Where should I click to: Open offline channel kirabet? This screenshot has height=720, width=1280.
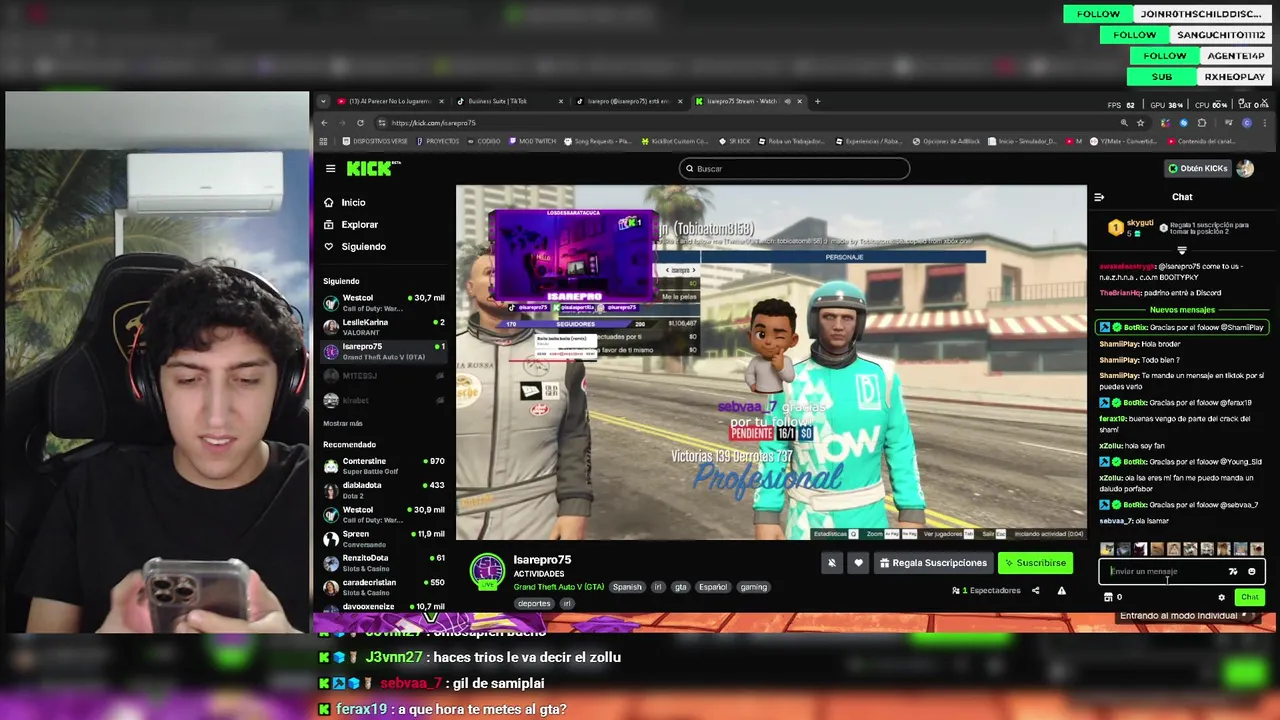(x=384, y=400)
